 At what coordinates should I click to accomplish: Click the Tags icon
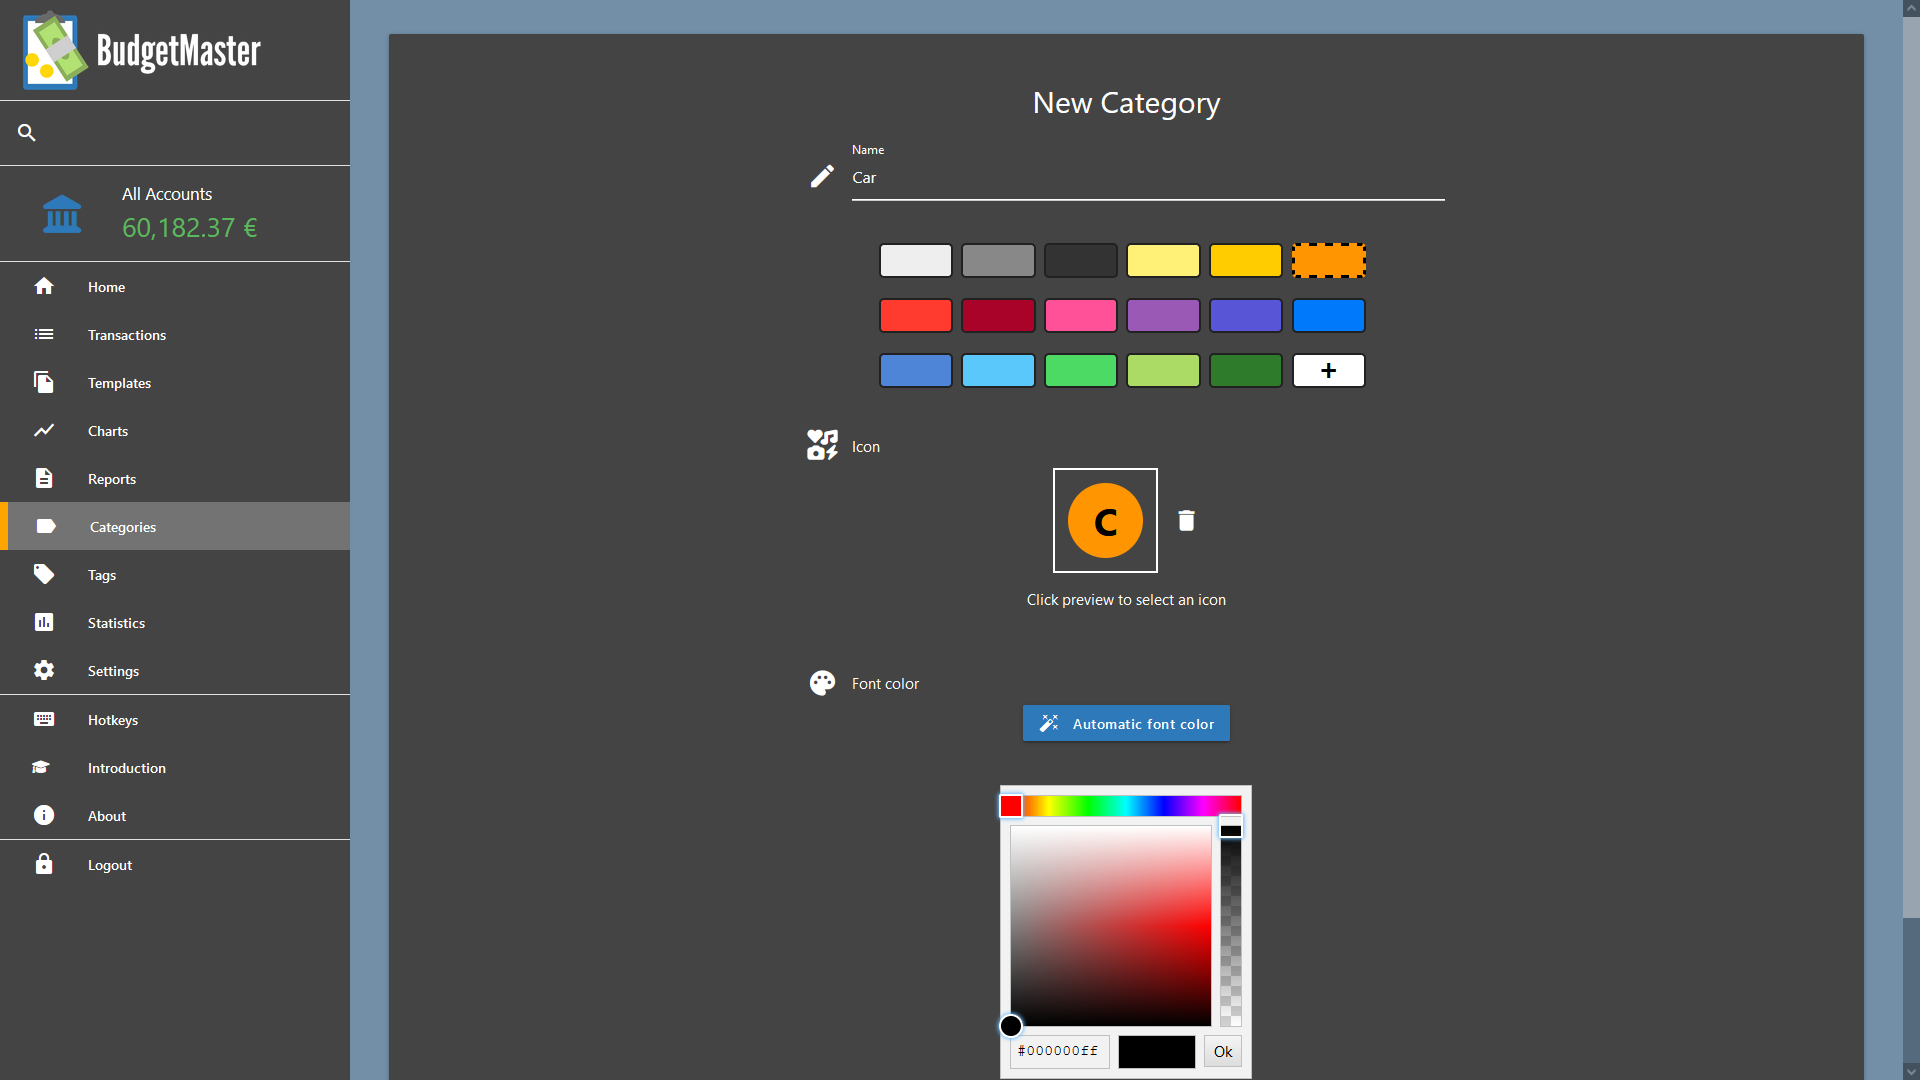pyautogui.click(x=44, y=574)
